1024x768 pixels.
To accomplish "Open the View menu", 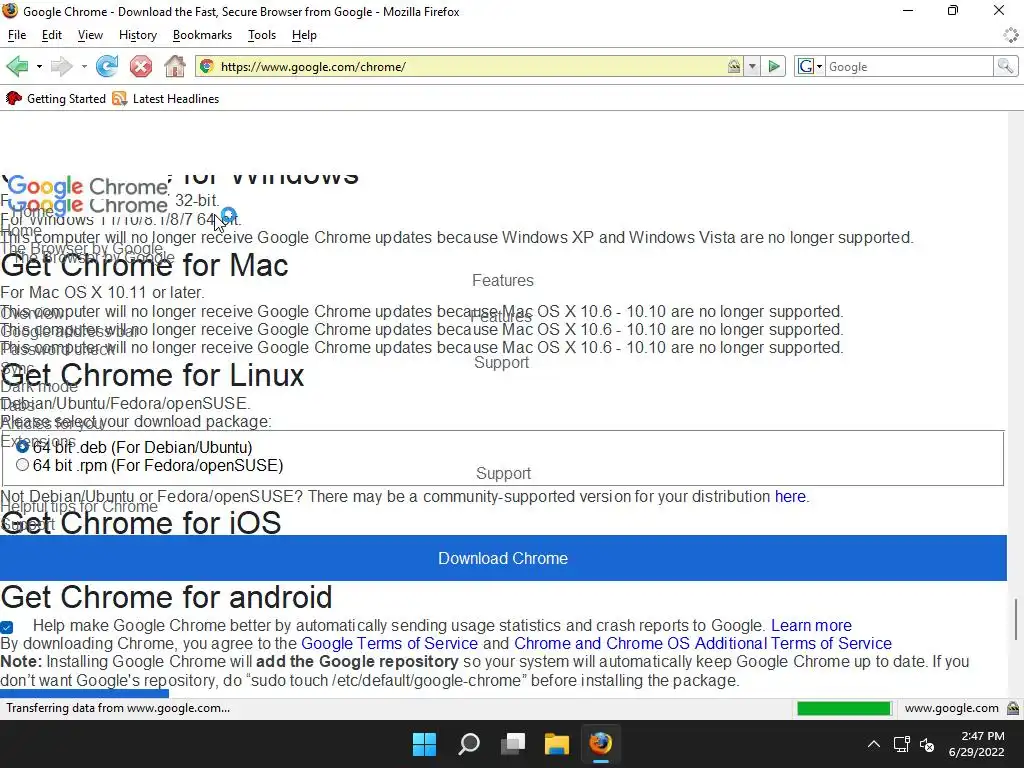I will coord(90,35).
